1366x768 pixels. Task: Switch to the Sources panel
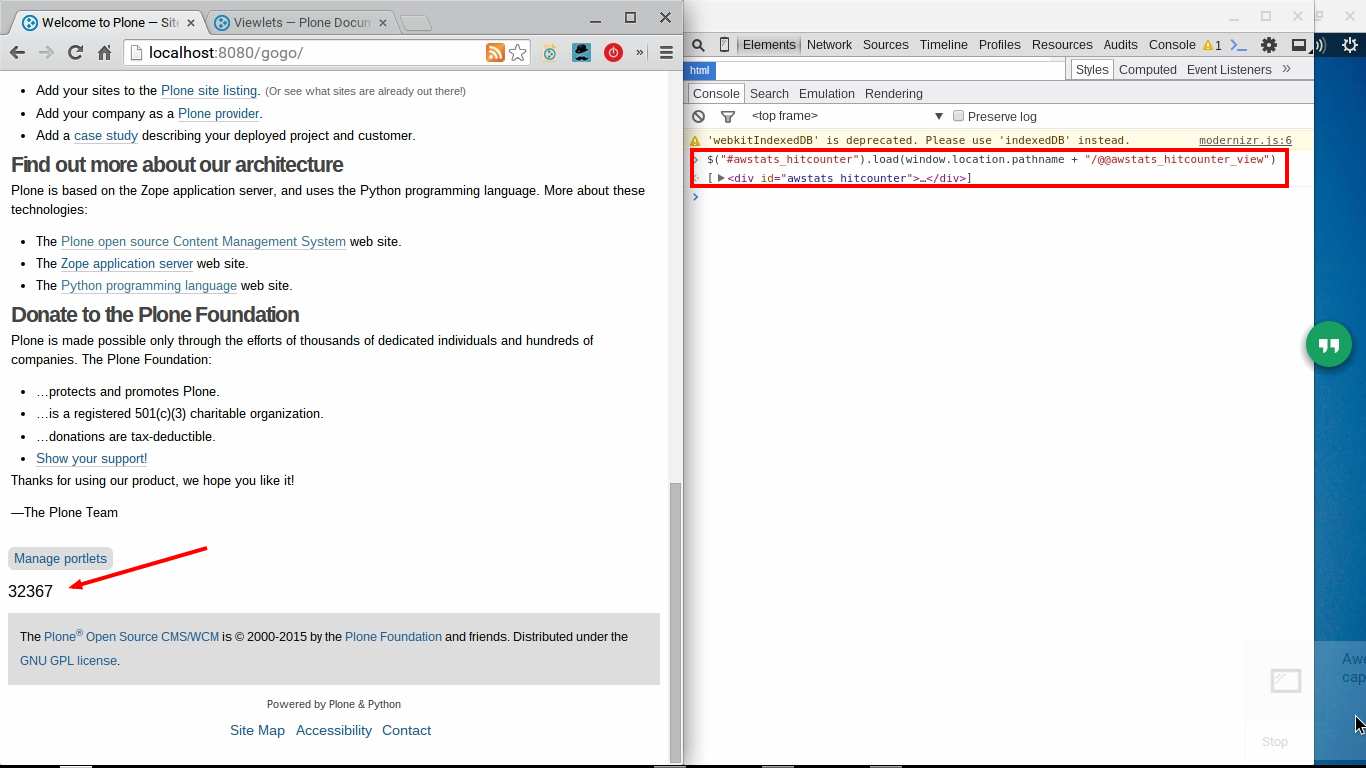point(886,45)
